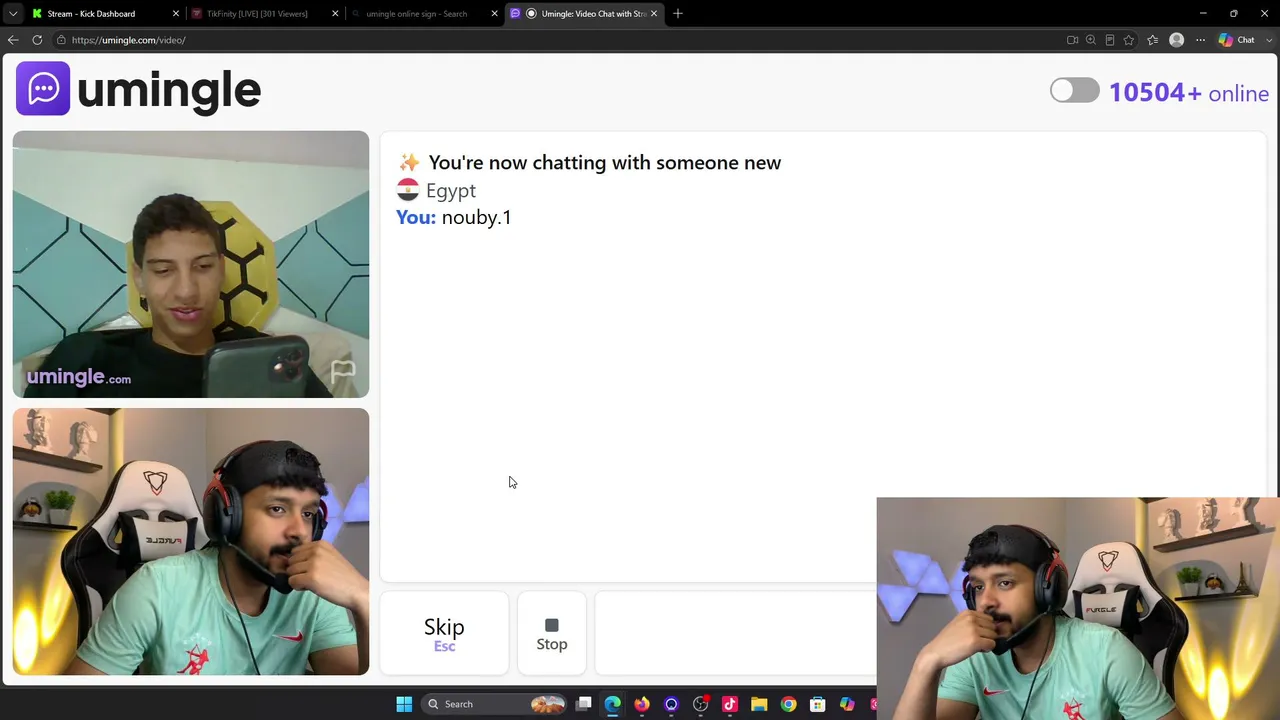The height and width of the screenshot is (720, 1280).
Task: Open the browser Settings and more menu
Action: [1200, 40]
